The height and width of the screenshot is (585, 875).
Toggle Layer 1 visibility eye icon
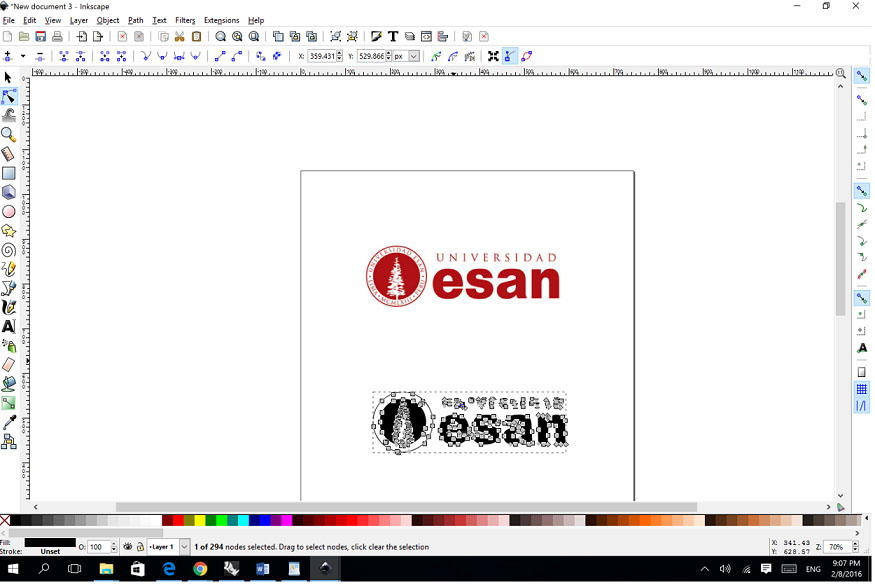[x=128, y=548]
